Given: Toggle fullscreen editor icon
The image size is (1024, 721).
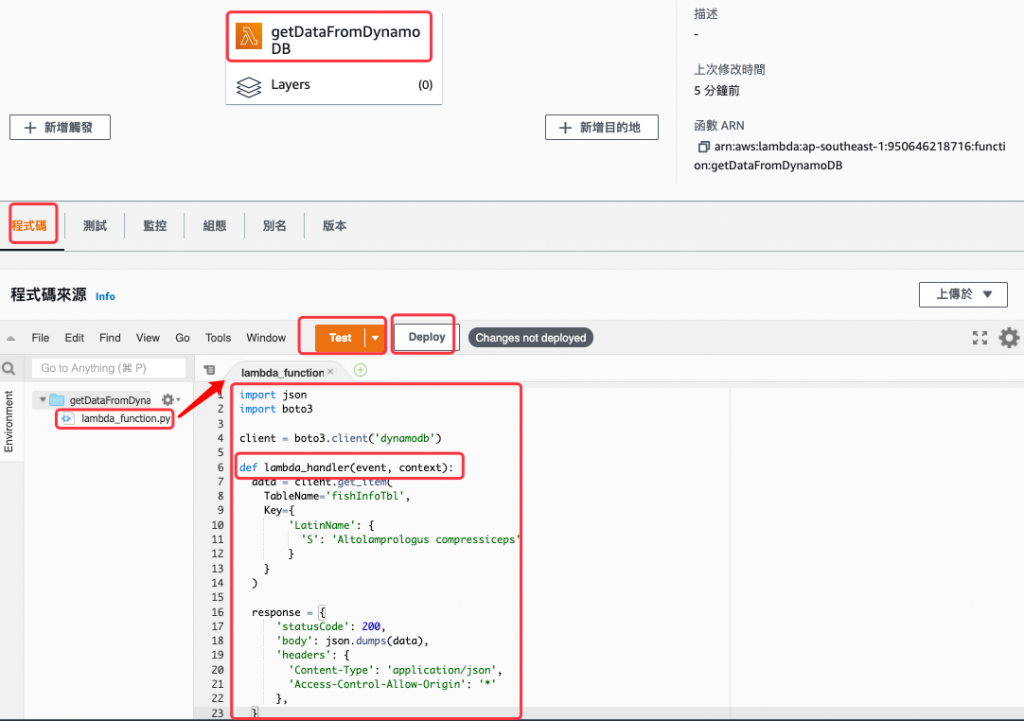Looking at the screenshot, I should tap(980, 338).
